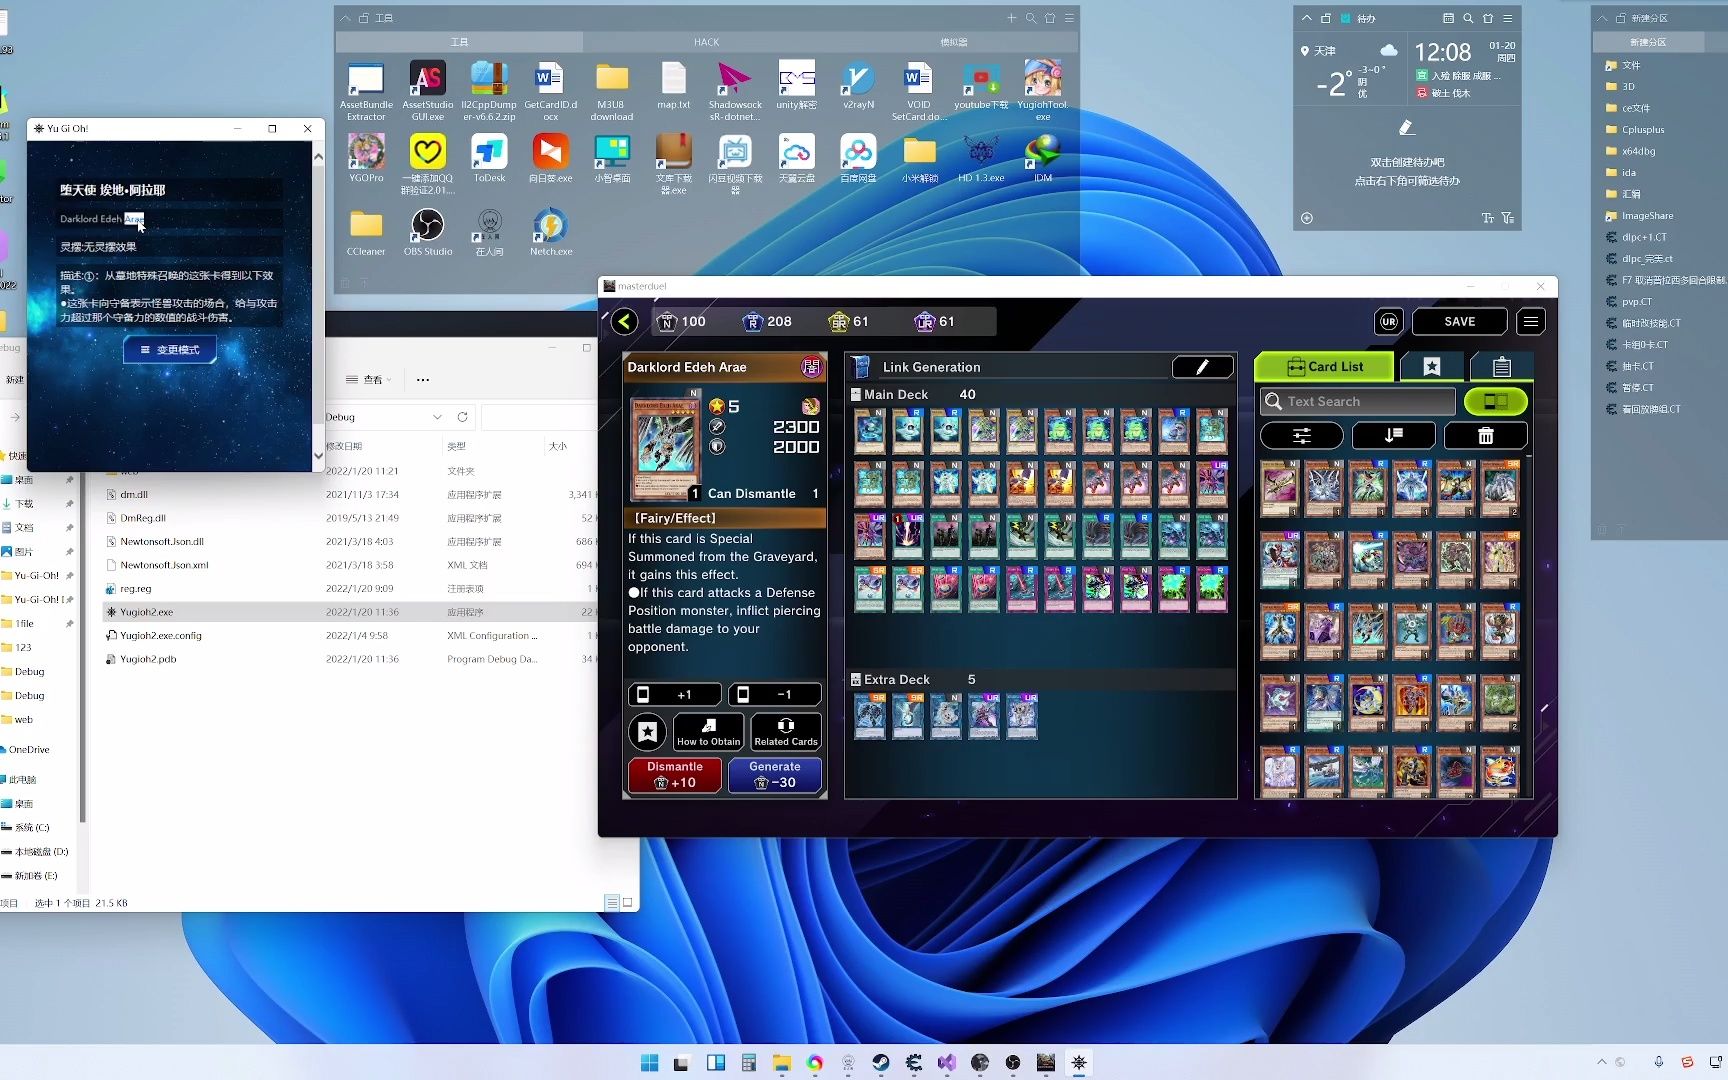Focus the Text Search field
Screen dimensions: 1728x1080
pyautogui.click(x=1357, y=401)
